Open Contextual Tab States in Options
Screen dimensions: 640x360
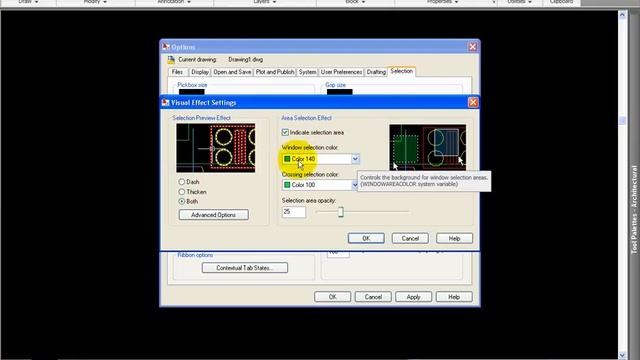pyautogui.click(x=245, y=268)
